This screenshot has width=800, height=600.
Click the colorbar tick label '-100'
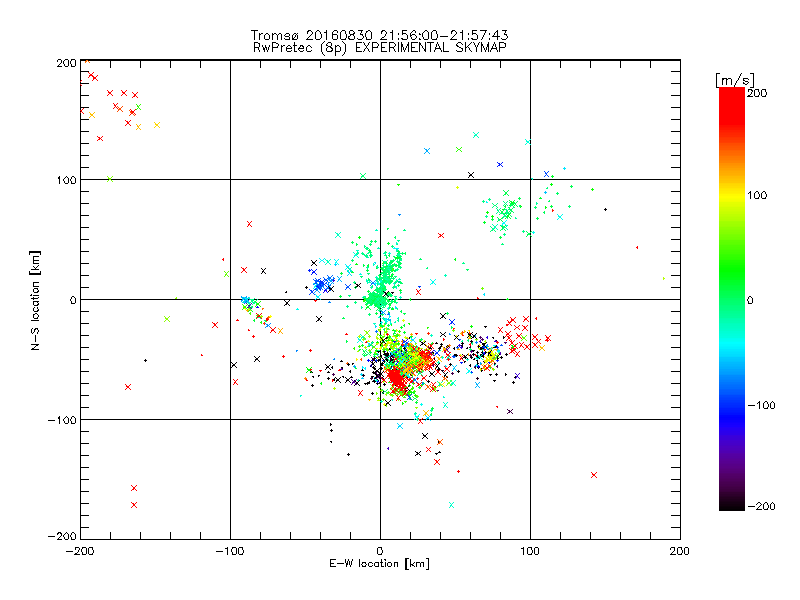(761, 405)
